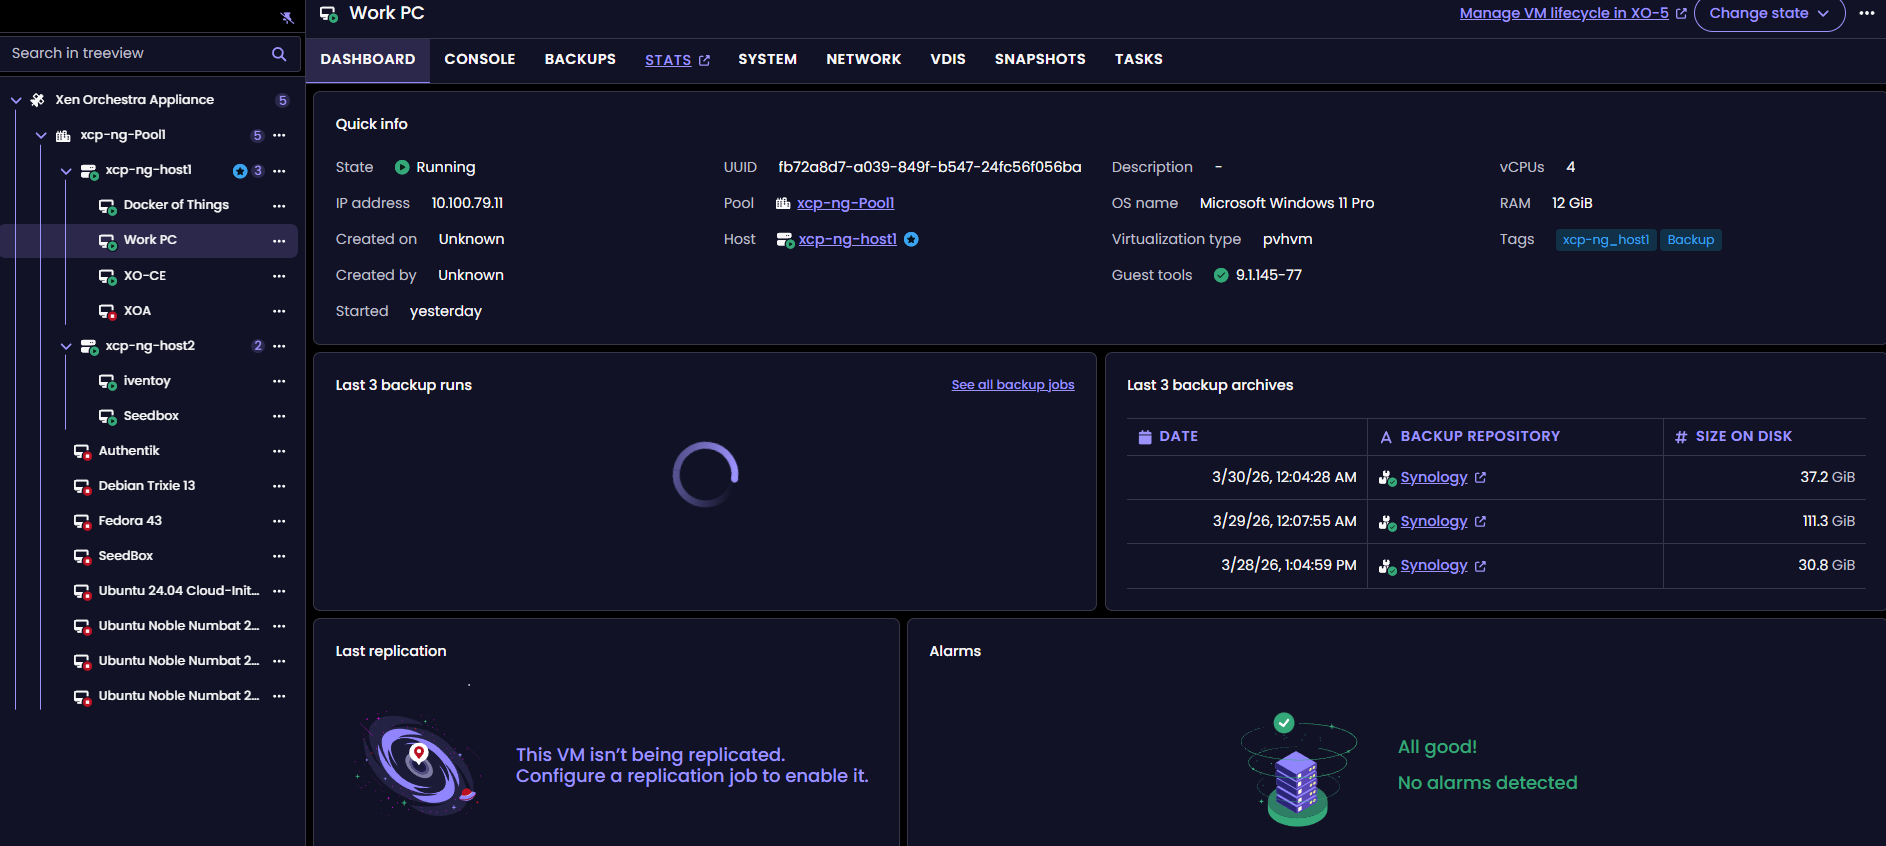Open options menu for Debian Trixie 13
The image size is (1886, 846).
279,486
